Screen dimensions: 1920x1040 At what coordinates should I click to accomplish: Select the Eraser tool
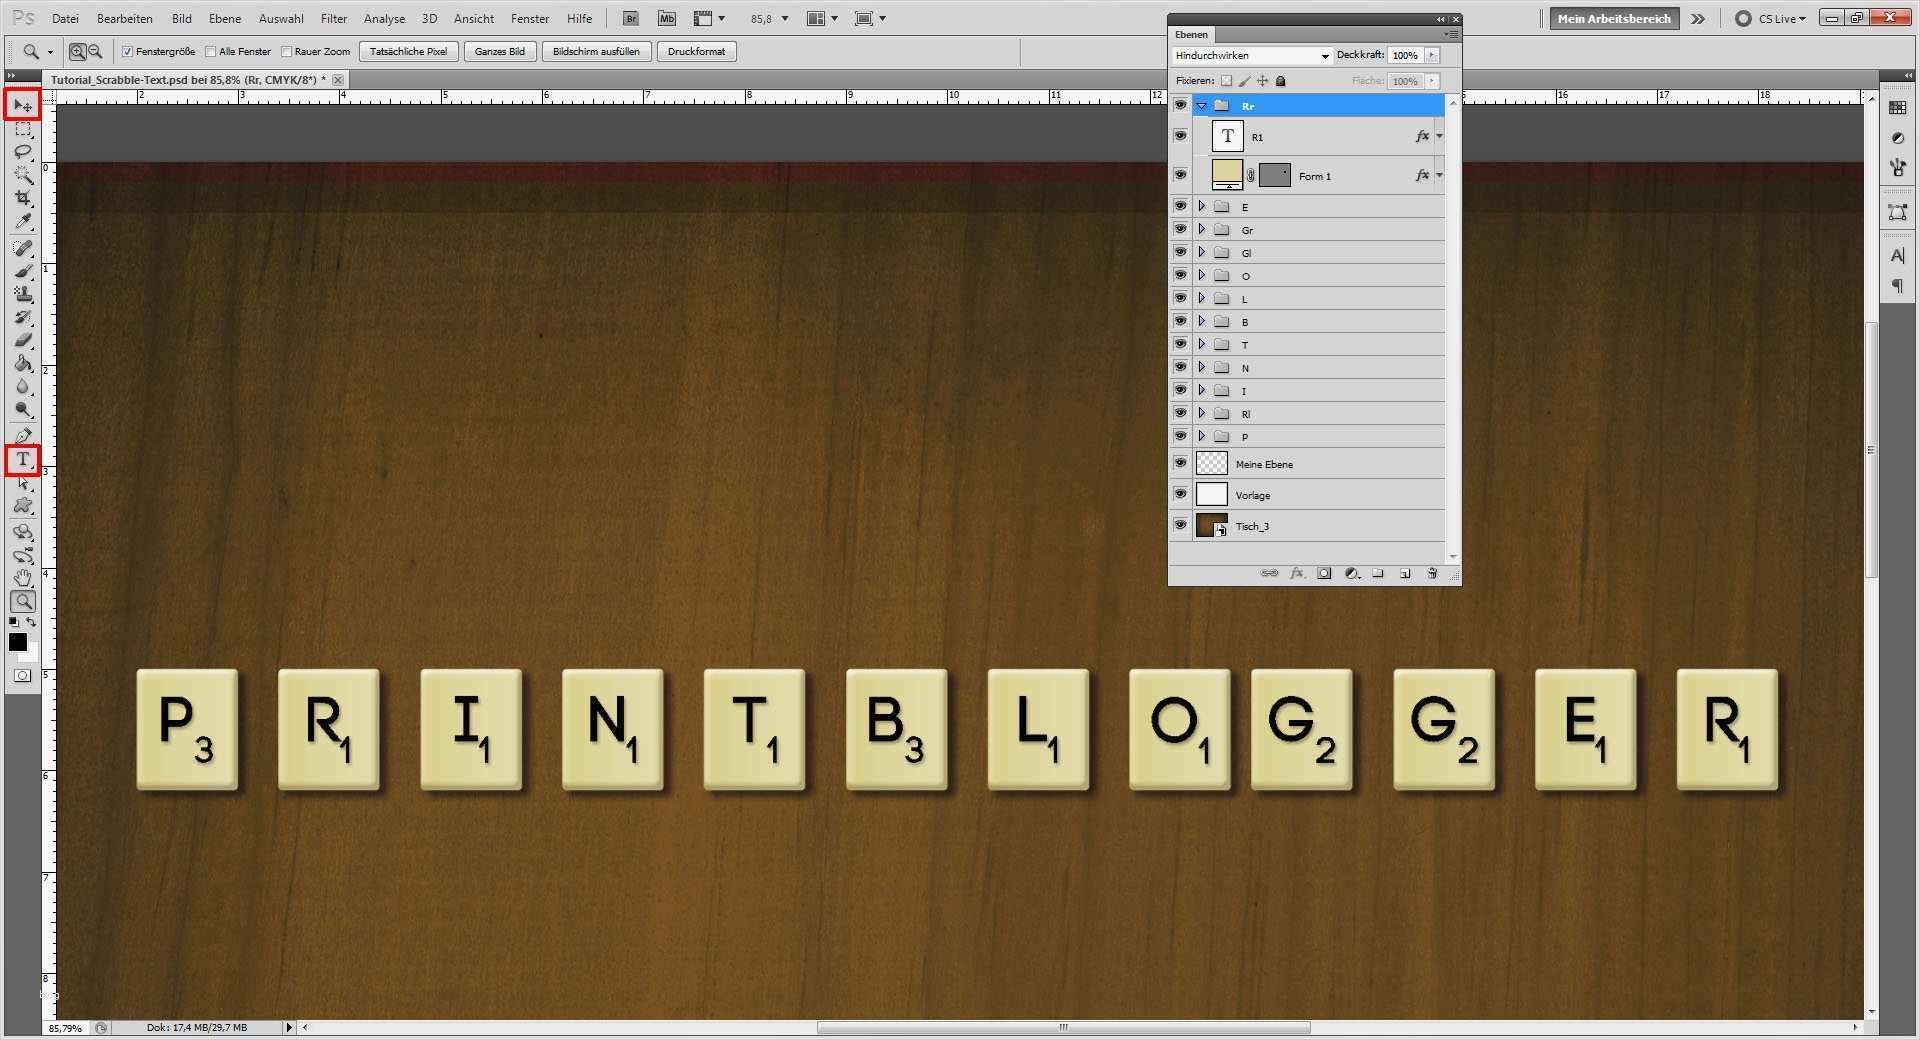(x=23, y=340)
